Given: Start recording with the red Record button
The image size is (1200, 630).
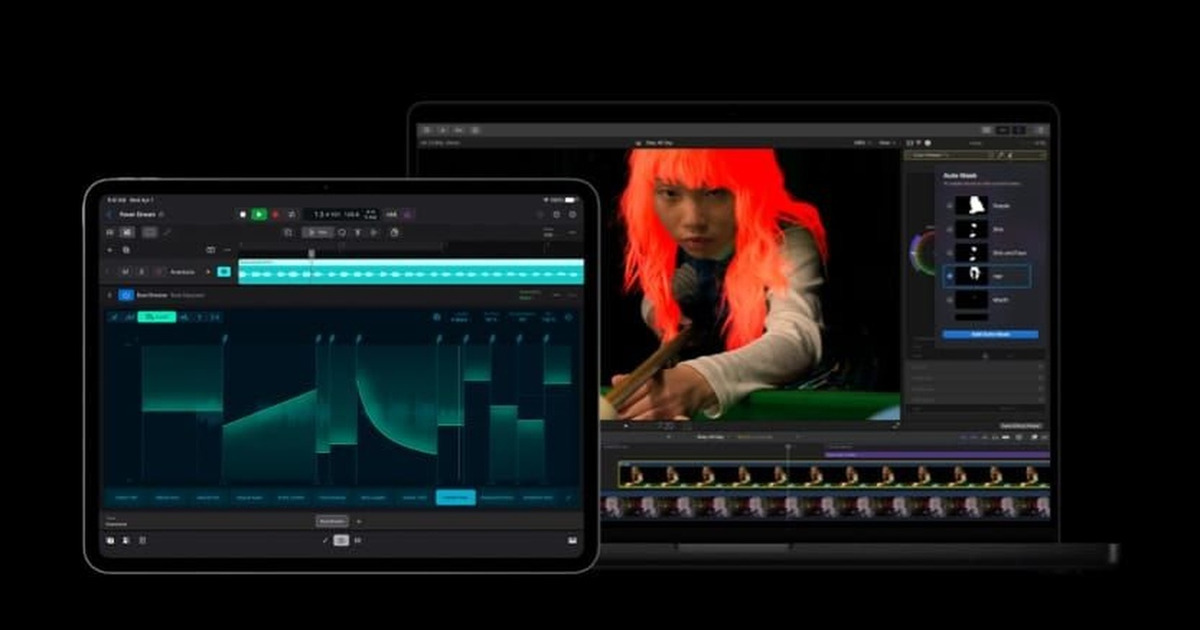Looking at the screenshot, I should (x=276, y=214).
